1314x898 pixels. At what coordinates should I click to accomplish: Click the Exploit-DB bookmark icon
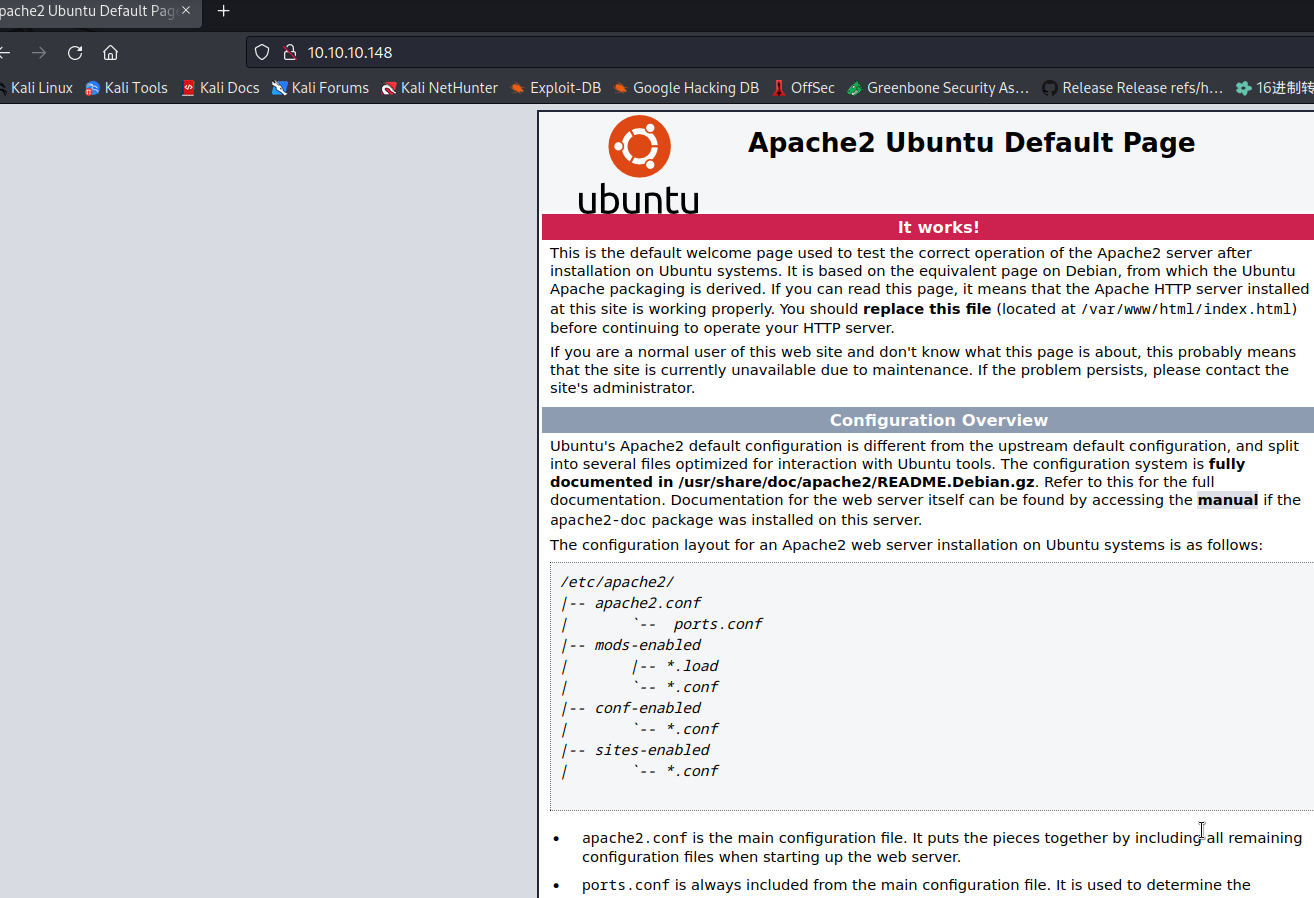517,88
